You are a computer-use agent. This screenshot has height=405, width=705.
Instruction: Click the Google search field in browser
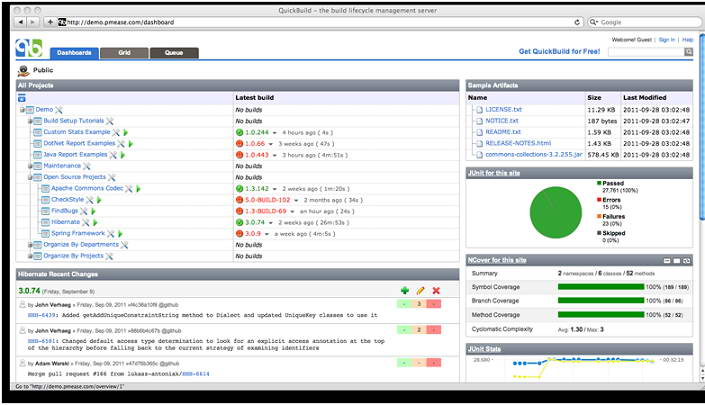(644, 22)
